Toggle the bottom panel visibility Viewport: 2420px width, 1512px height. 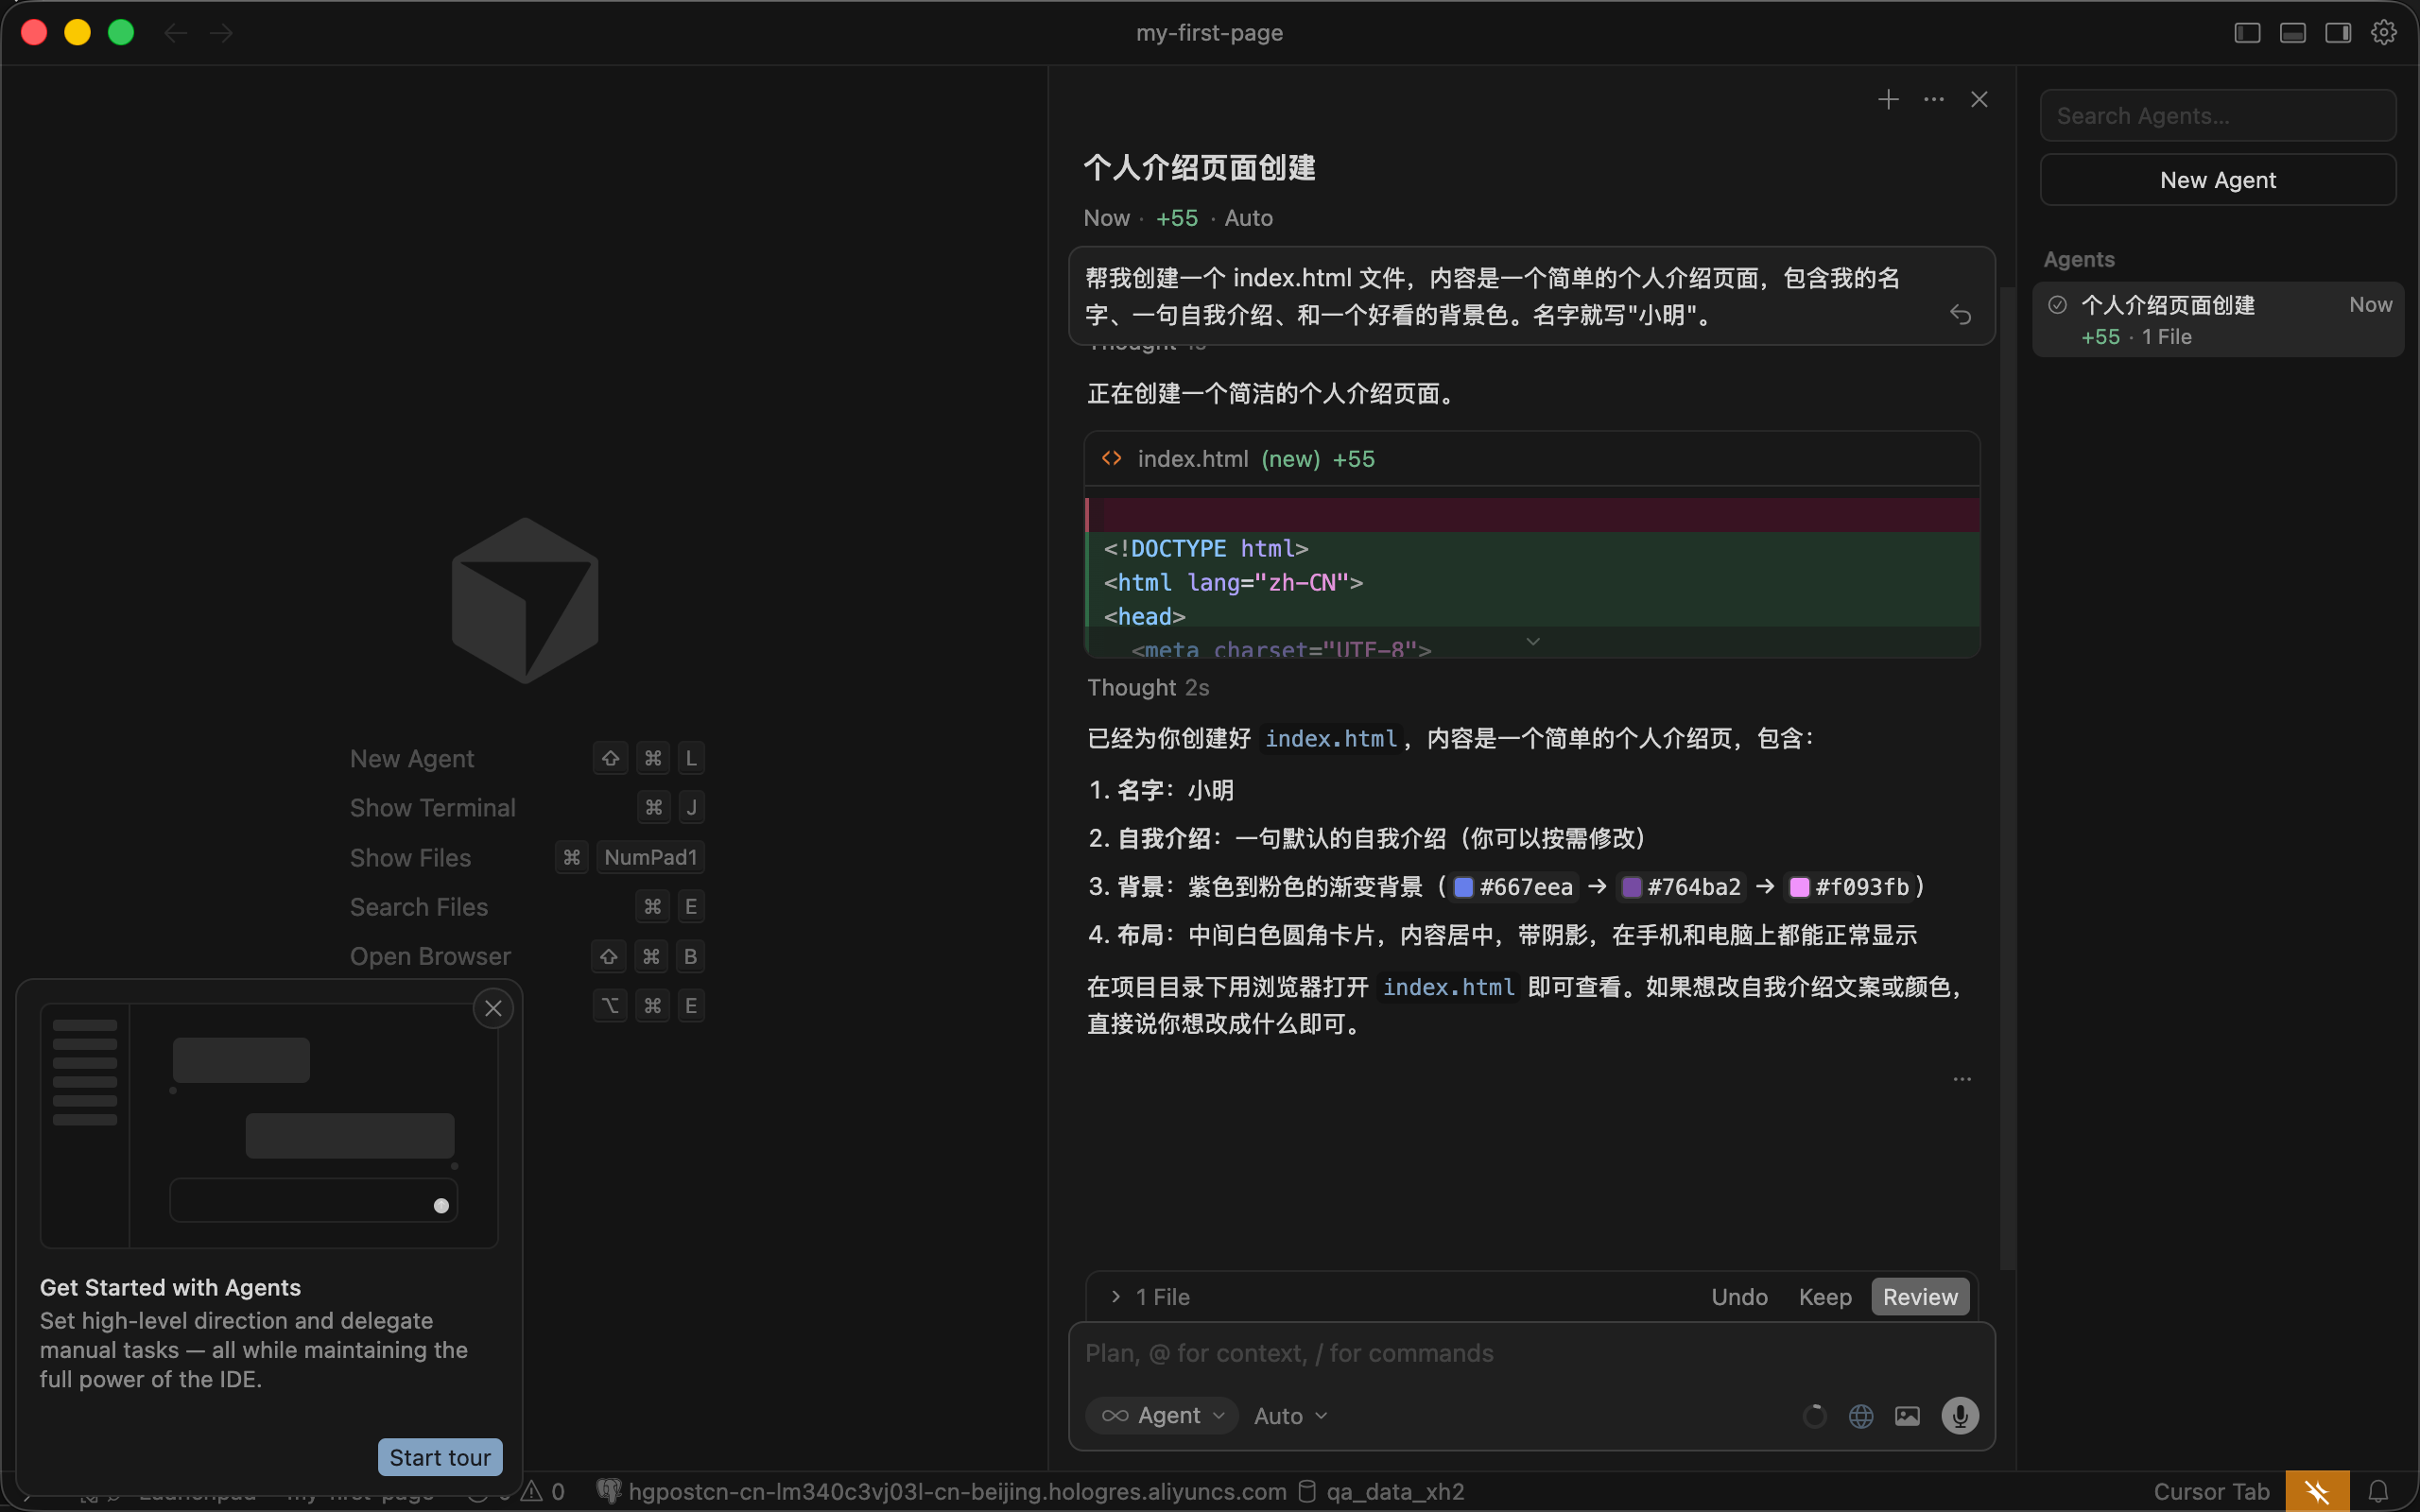point(2291,32)
